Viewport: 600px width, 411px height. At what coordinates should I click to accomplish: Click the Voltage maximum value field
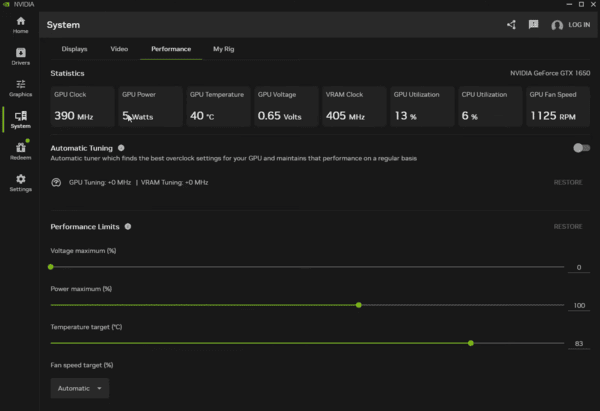578,267
